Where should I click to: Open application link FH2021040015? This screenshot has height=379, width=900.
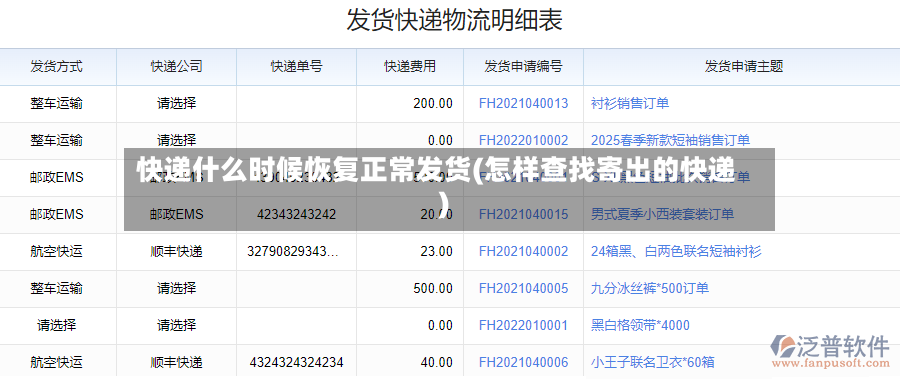click(x=523, y=214)
